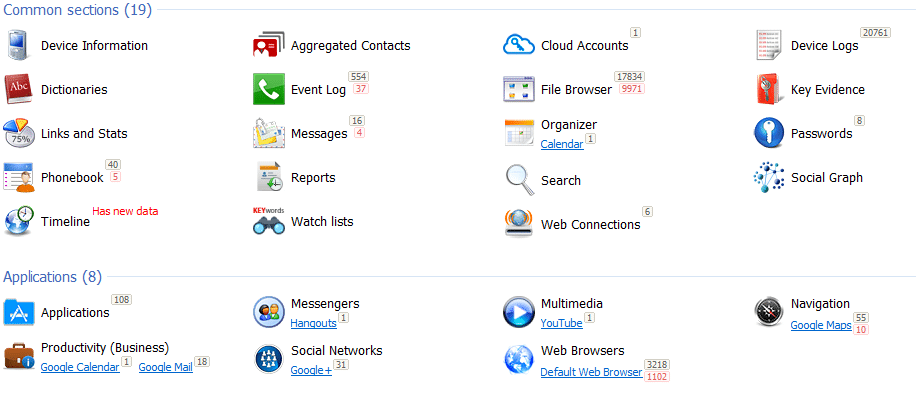Click the Common sections (19) heading
Viewport: 916px width, 406px height.
point(78,10)
